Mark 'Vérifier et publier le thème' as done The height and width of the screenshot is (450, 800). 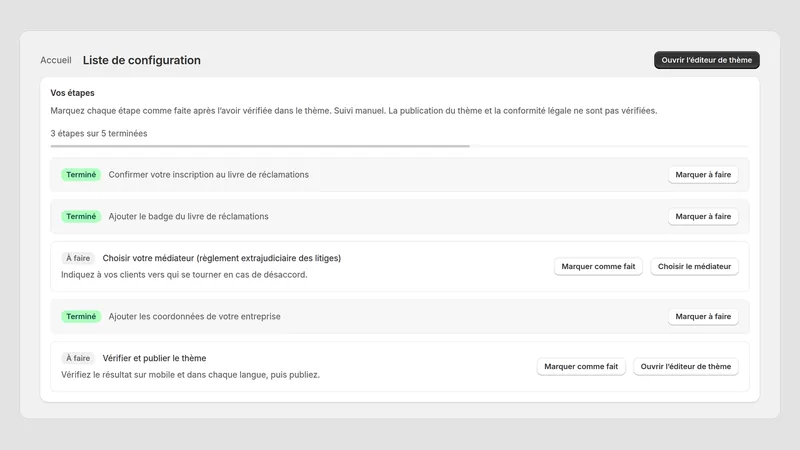tap(581, 366)
